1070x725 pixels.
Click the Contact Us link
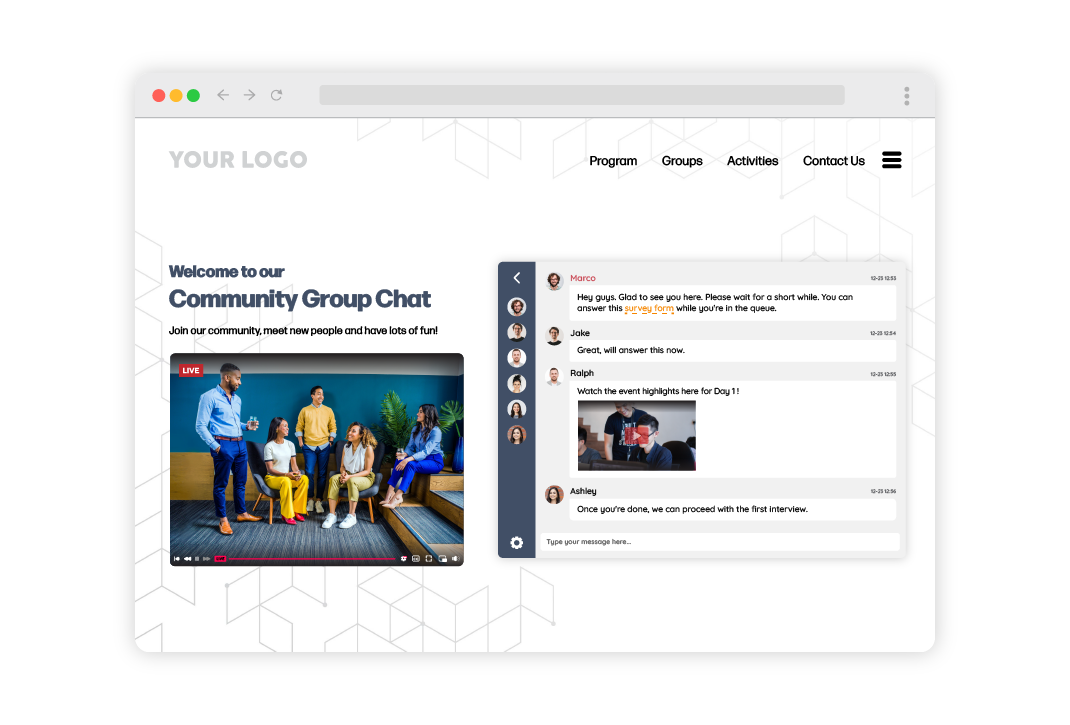(x=833, y=161)
